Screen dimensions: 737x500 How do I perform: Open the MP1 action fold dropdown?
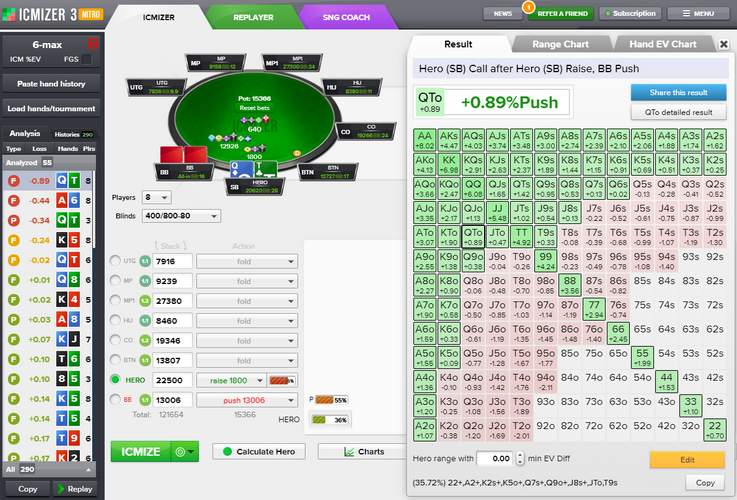[247, 301]
